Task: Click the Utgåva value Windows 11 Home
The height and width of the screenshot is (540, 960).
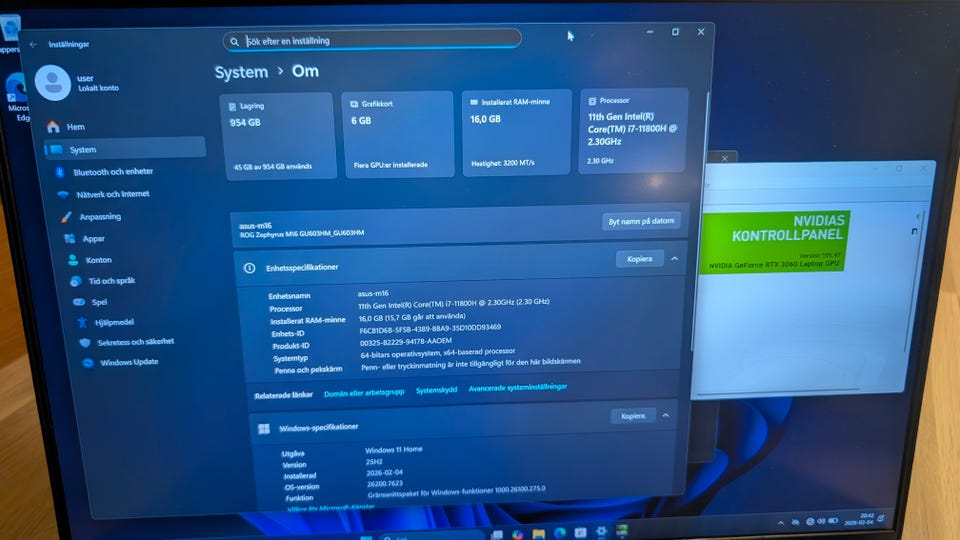Action: (x=394, y=449)
